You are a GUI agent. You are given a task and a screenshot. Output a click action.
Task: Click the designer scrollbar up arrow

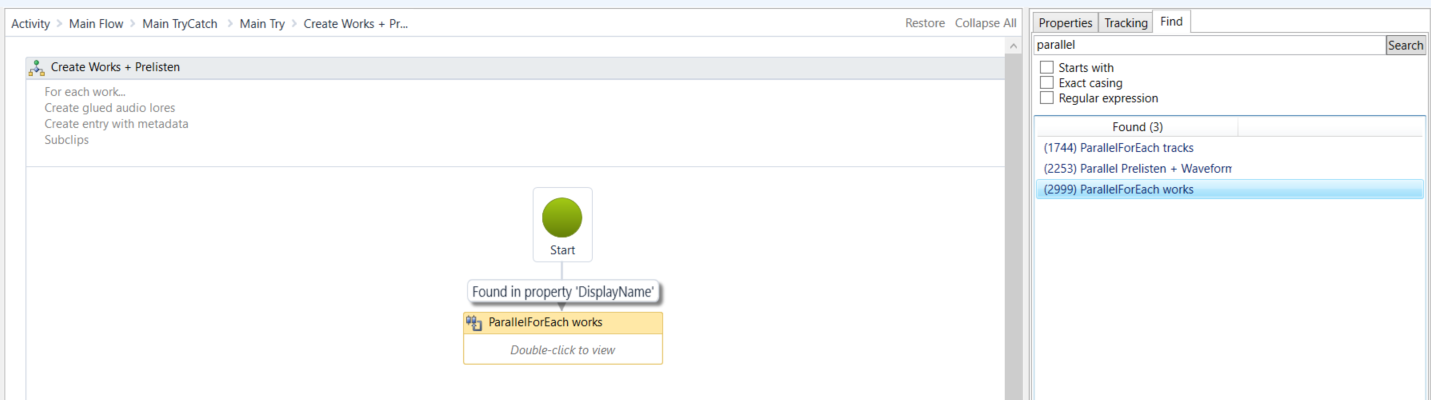coord(1015,48)
